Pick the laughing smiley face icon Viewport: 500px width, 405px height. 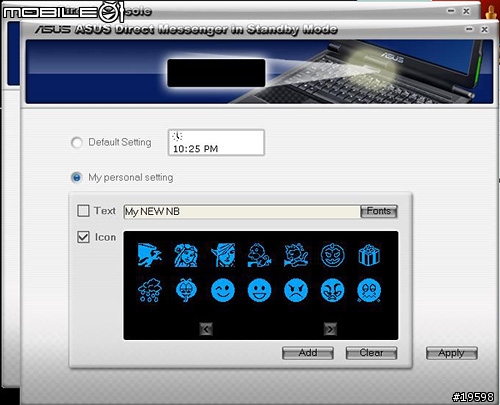[259, 290]
